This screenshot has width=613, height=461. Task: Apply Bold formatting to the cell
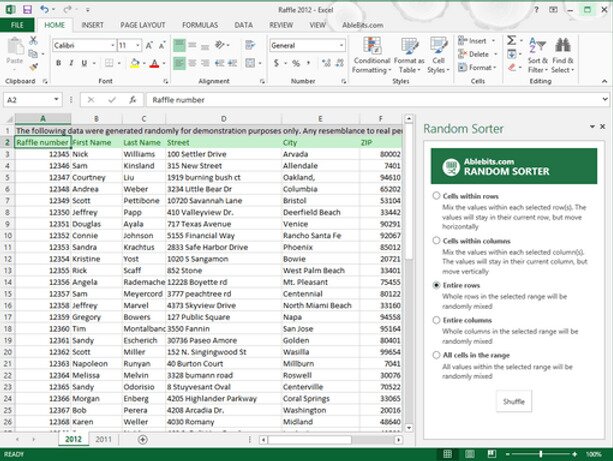click(x=58, y=62)
